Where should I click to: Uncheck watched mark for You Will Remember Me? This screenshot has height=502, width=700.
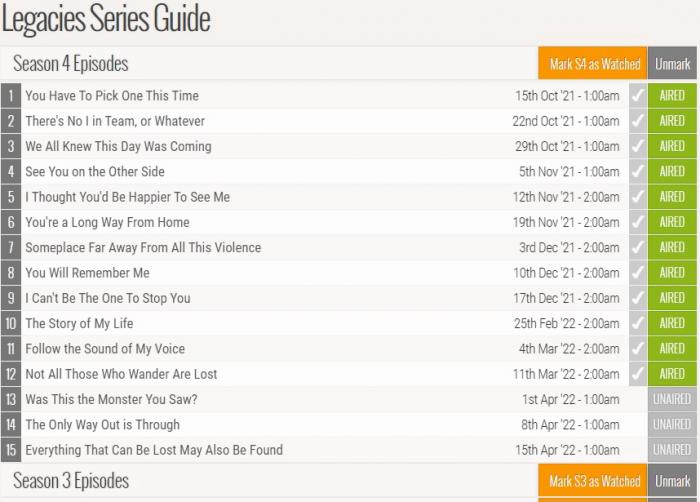click(638, 273)
